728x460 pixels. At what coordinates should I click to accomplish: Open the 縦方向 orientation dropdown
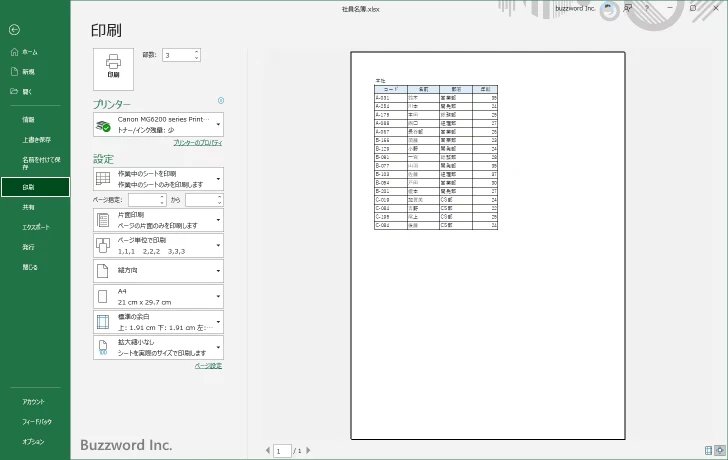pos(158,271)
